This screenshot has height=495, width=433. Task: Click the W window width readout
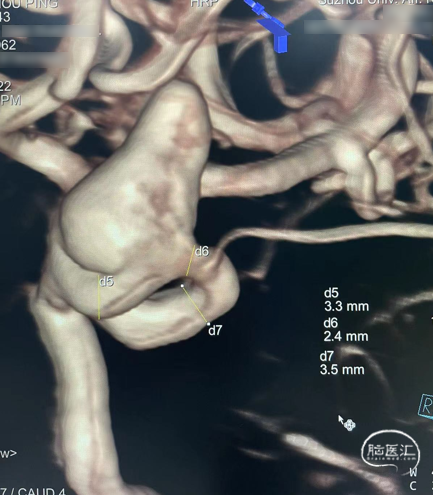pyautogui.click(x=413, y=472)
